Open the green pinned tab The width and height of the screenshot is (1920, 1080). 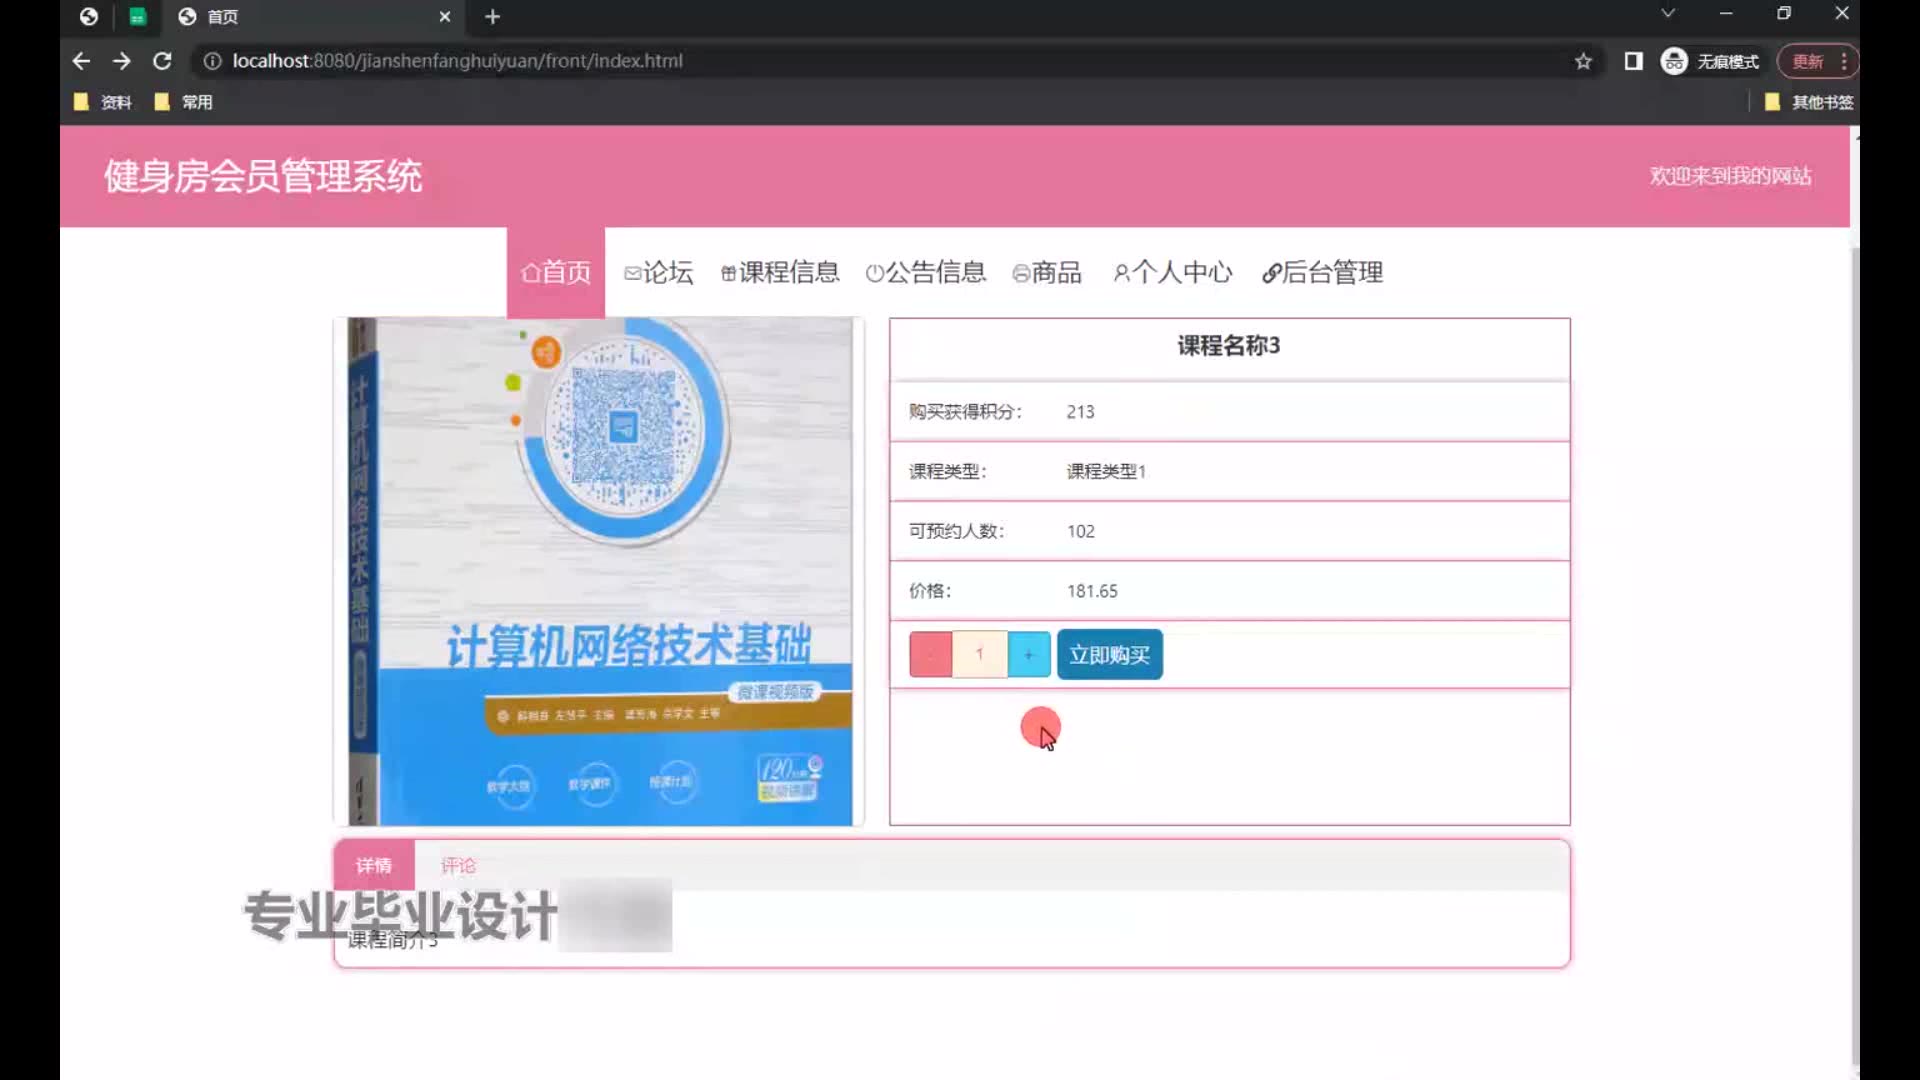(138, 17)
